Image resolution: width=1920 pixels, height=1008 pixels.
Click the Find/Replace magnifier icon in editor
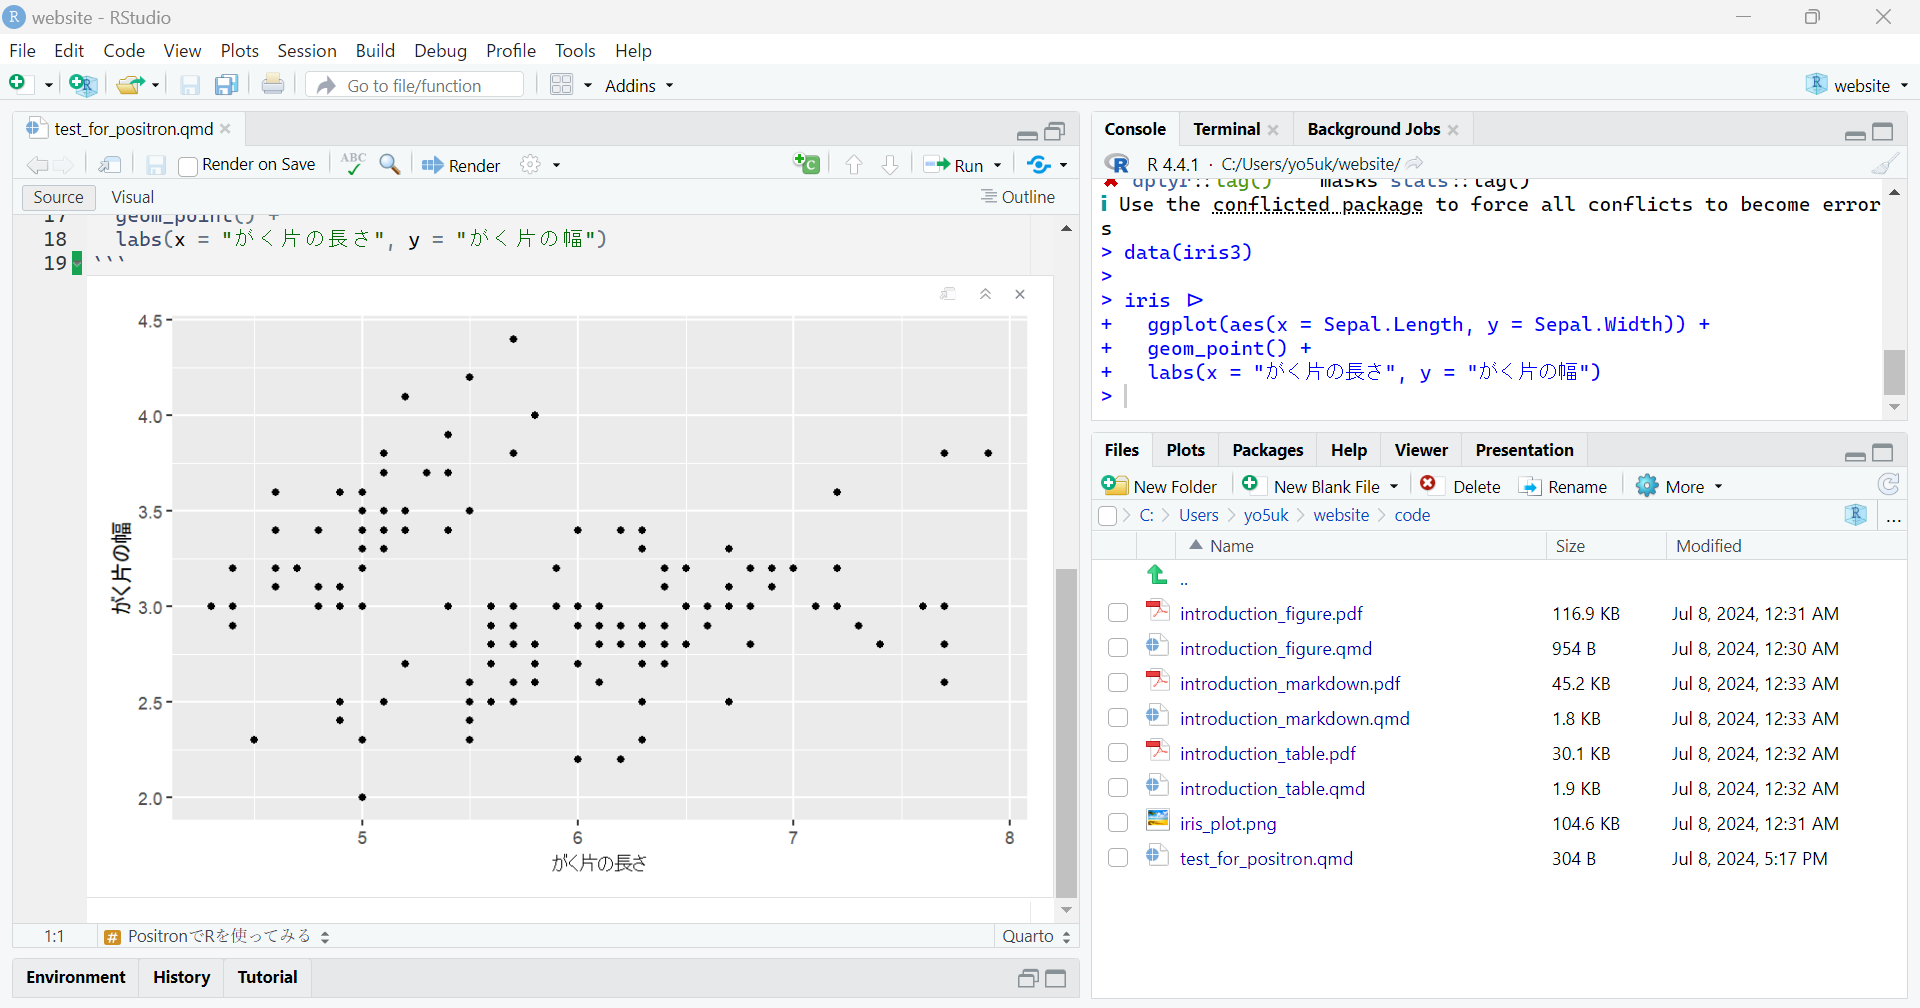click(390, 164)
